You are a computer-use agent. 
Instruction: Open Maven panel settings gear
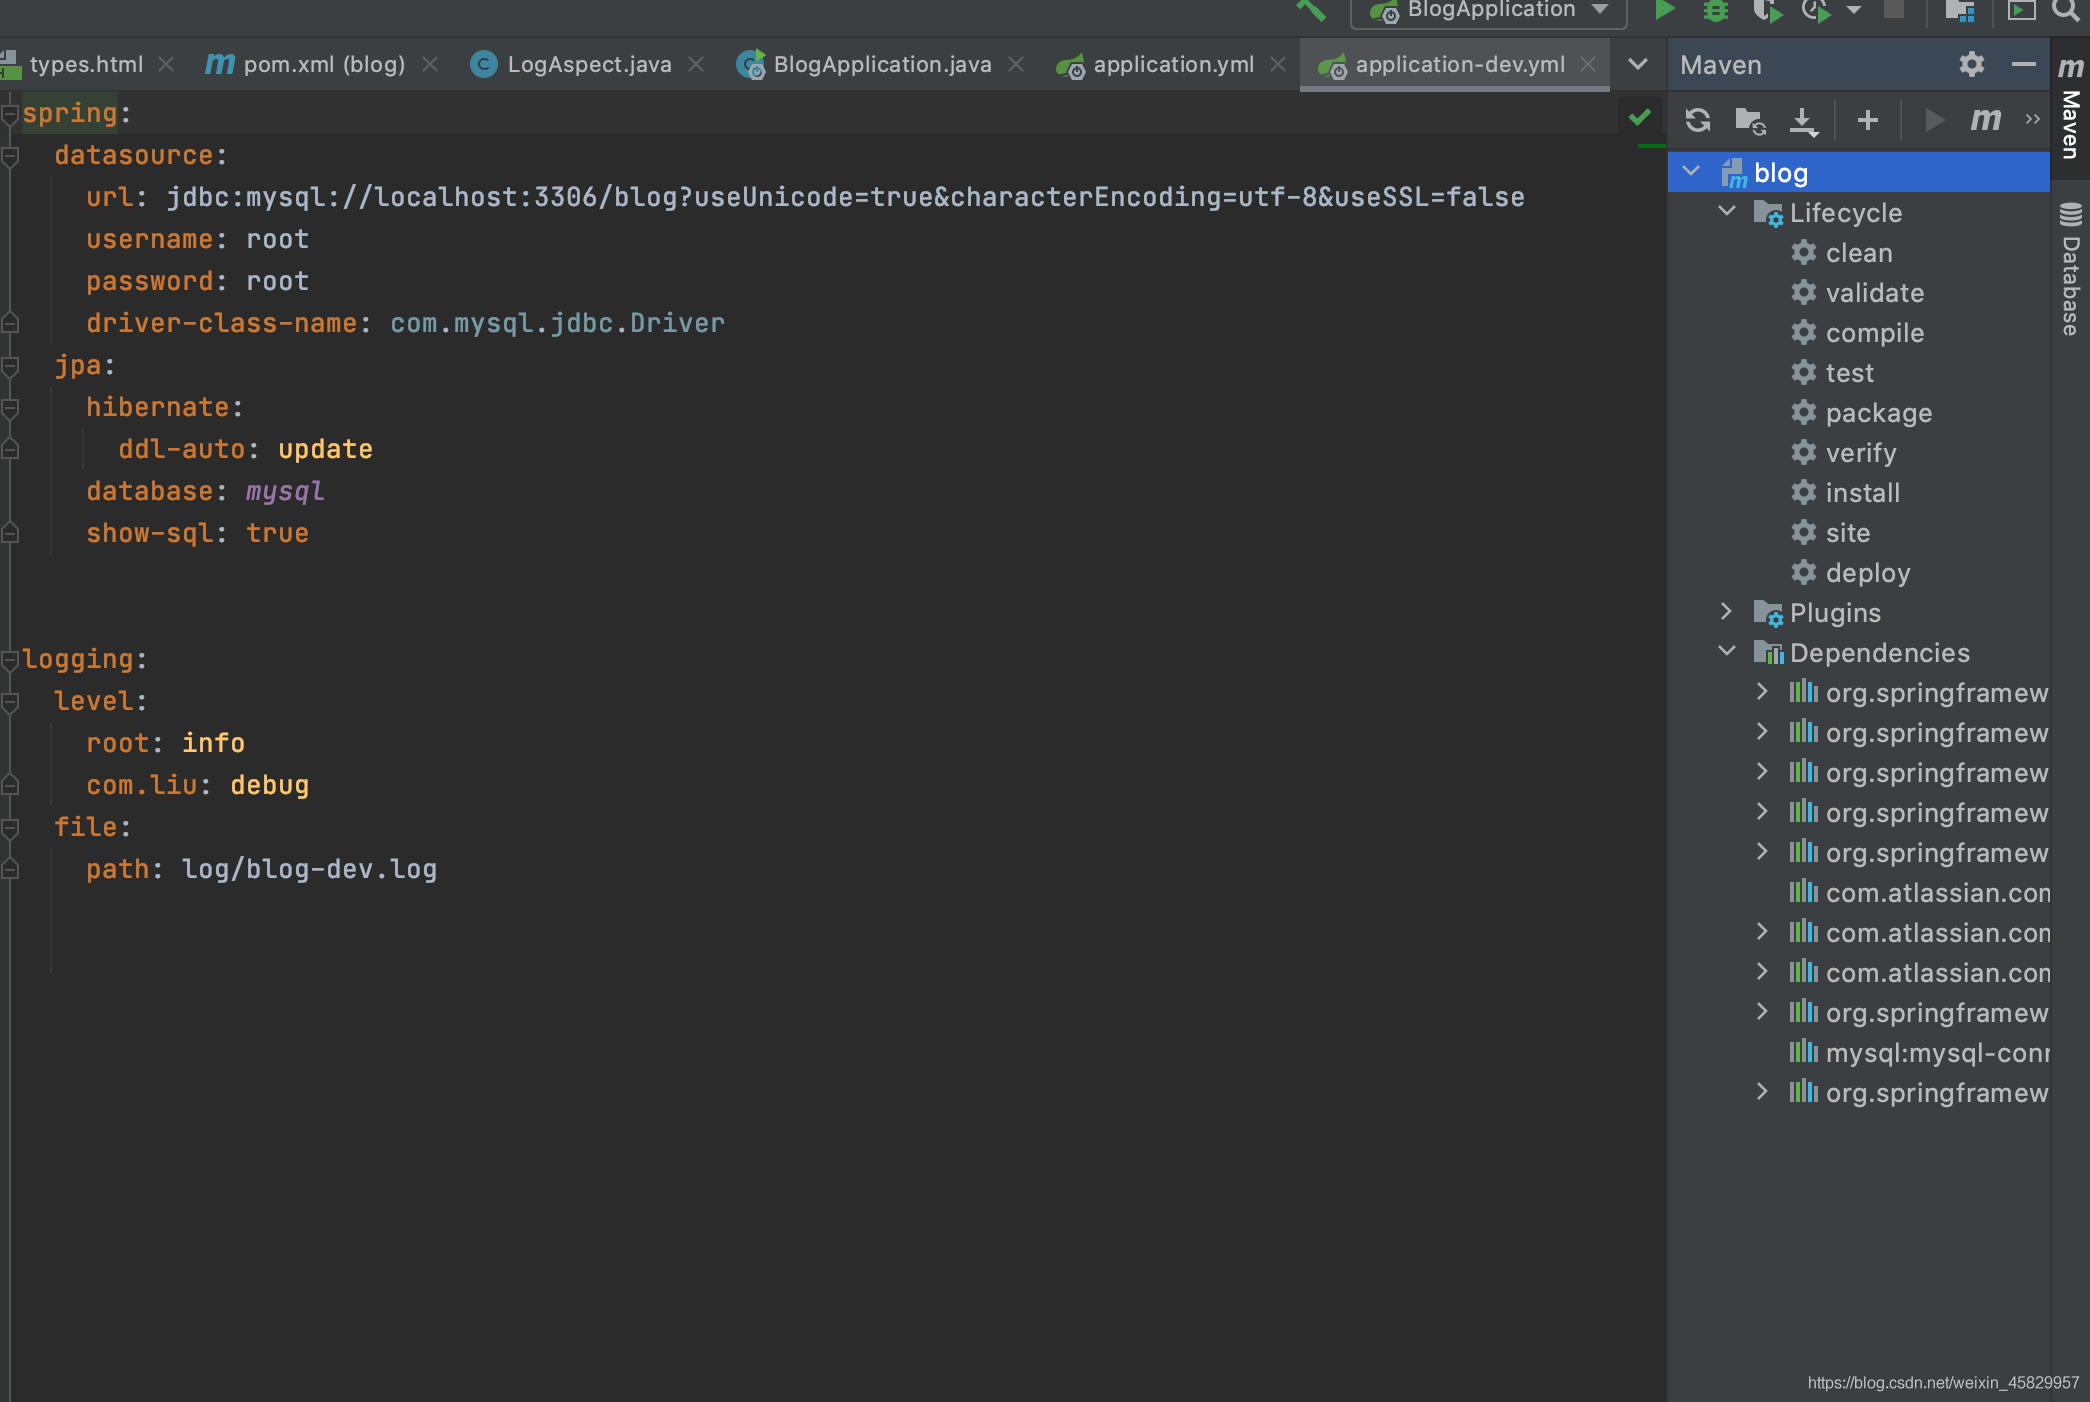coord(1971,64)
